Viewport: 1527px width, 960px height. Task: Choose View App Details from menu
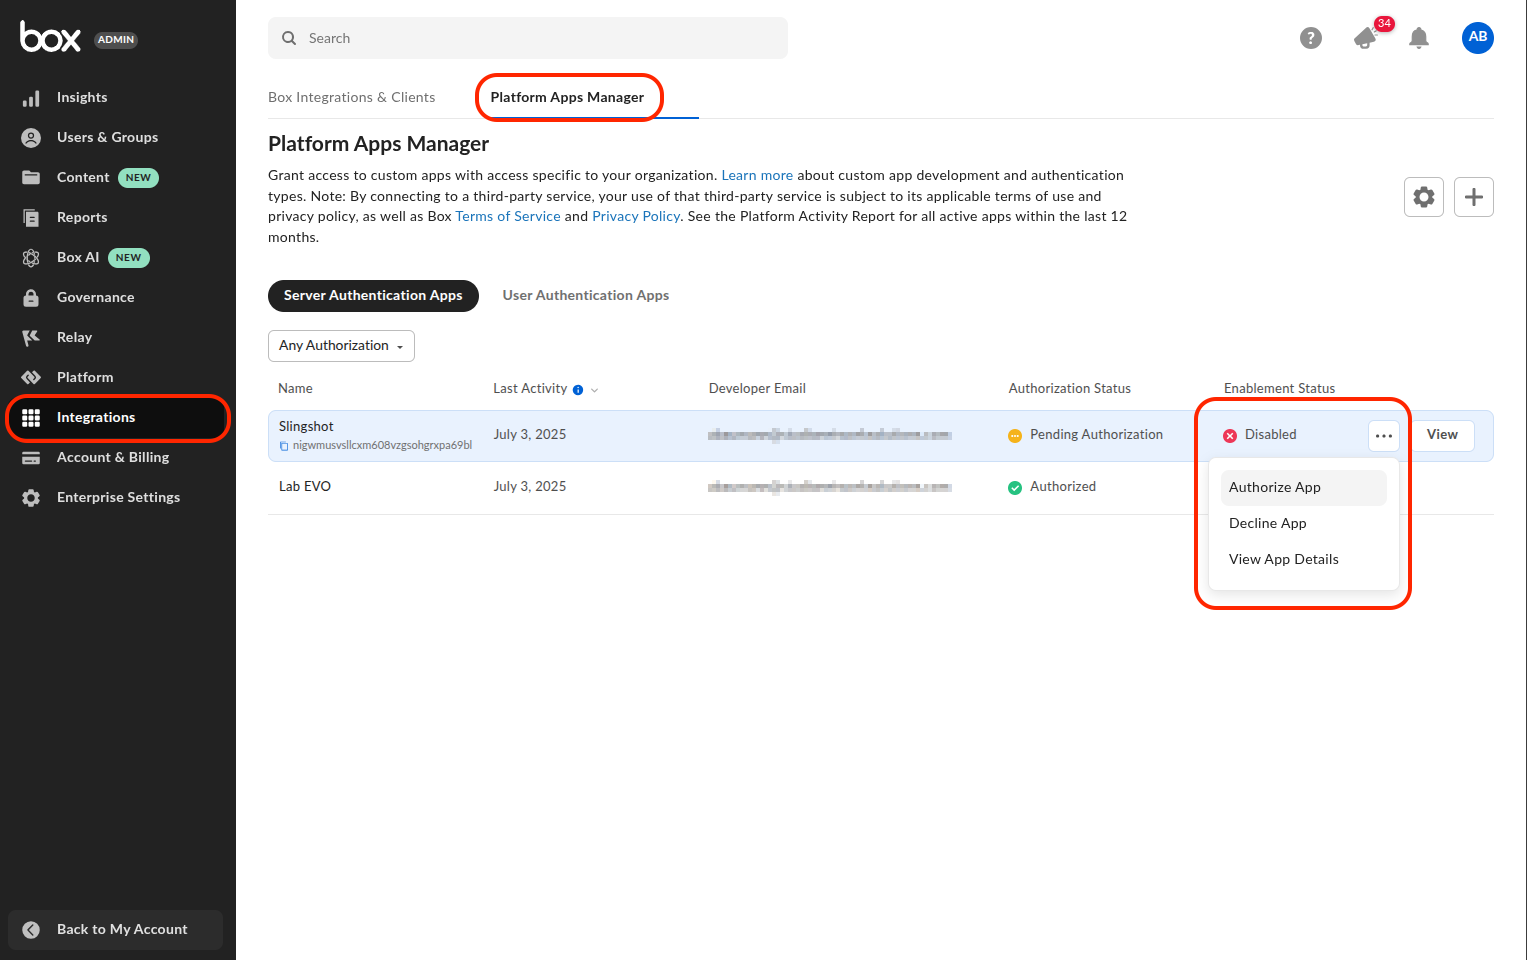point(1303,560)
